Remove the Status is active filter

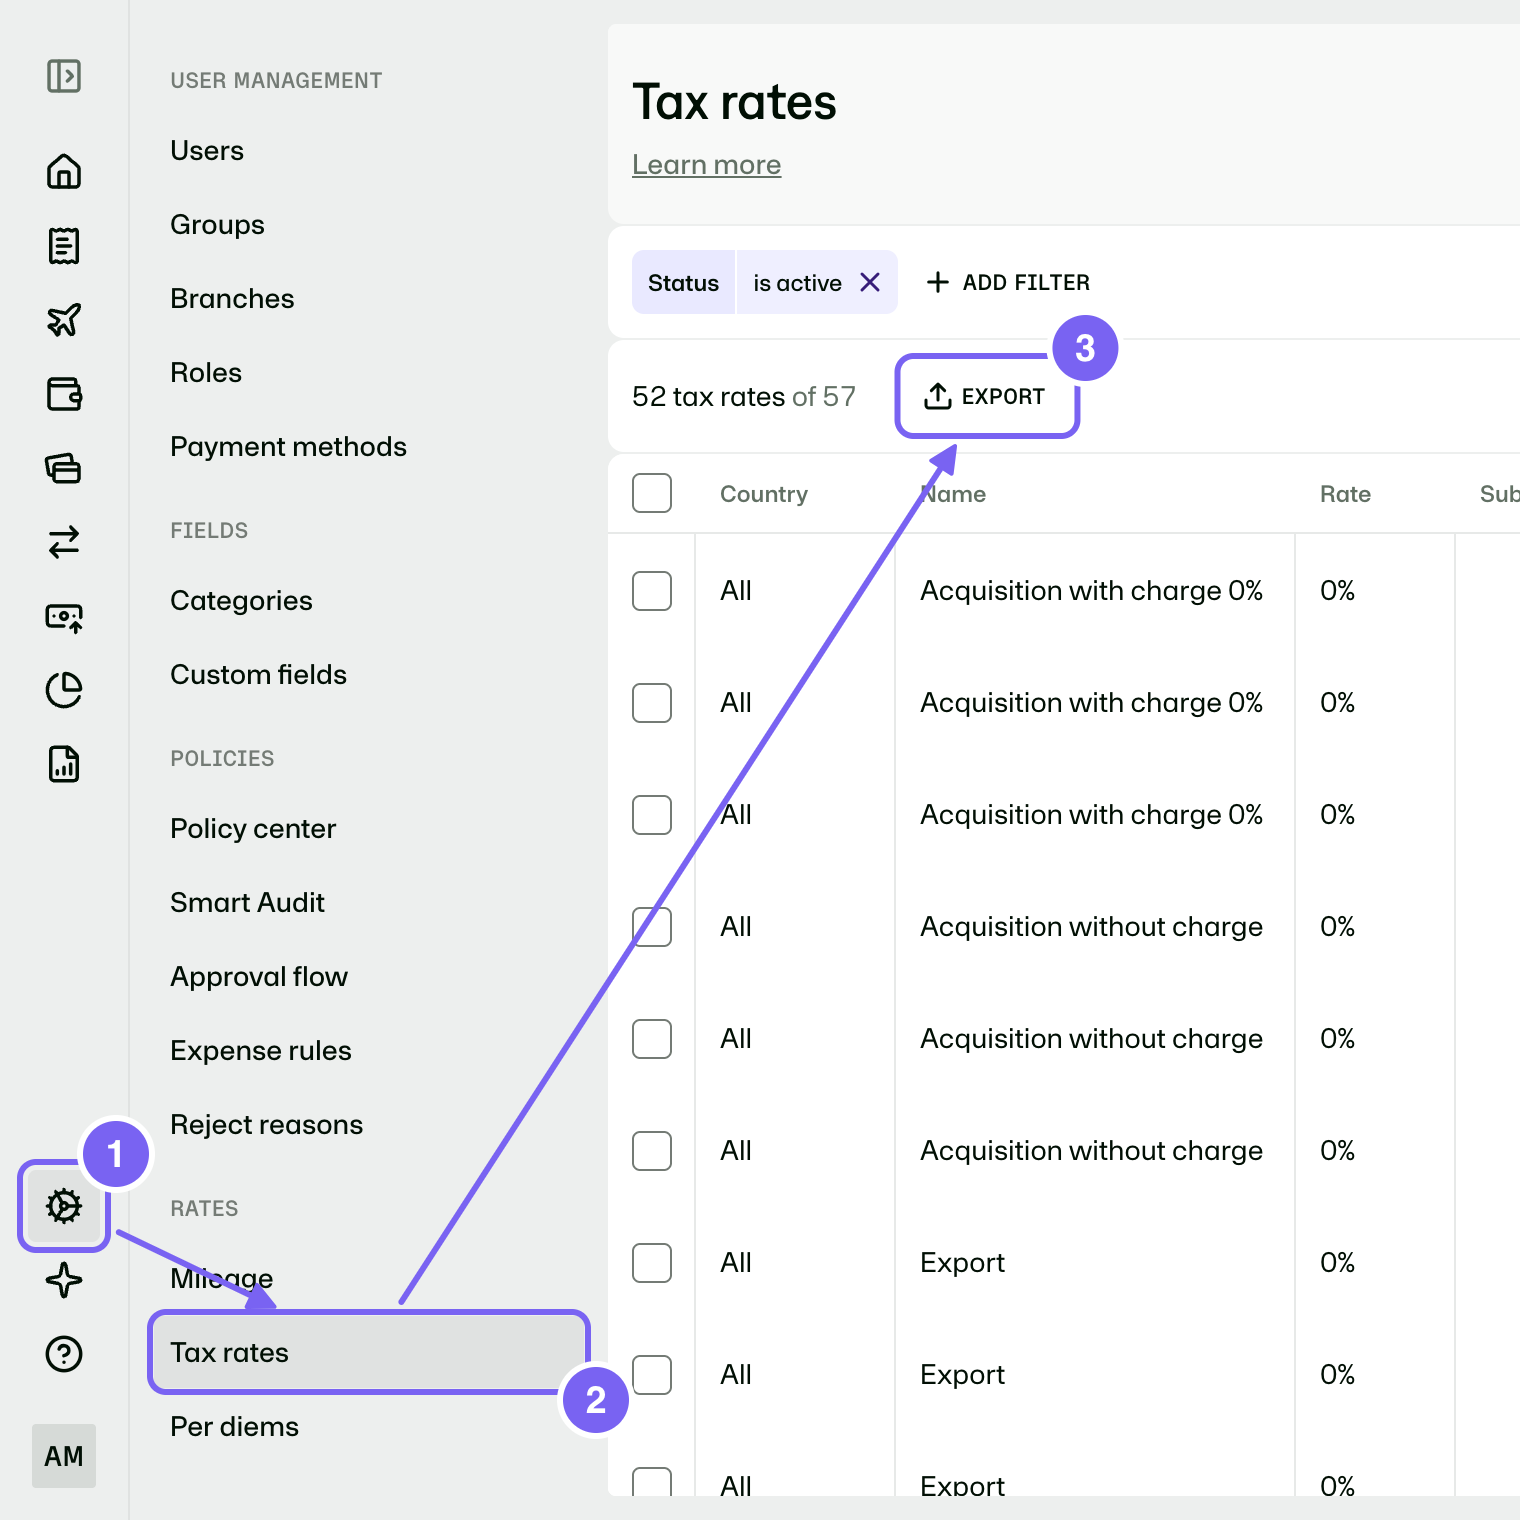(870, 283)
